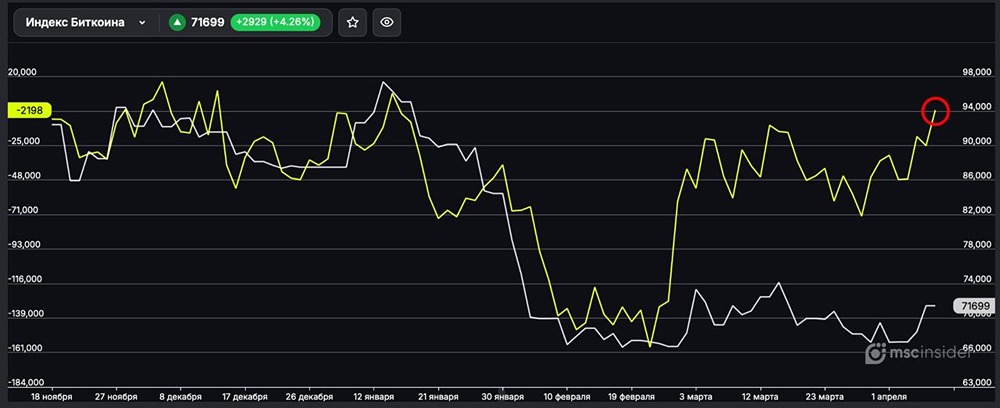Toggle chart visibility with the eye icon
The width and height of the screenshot is (1000, 408).
[387, 22]
